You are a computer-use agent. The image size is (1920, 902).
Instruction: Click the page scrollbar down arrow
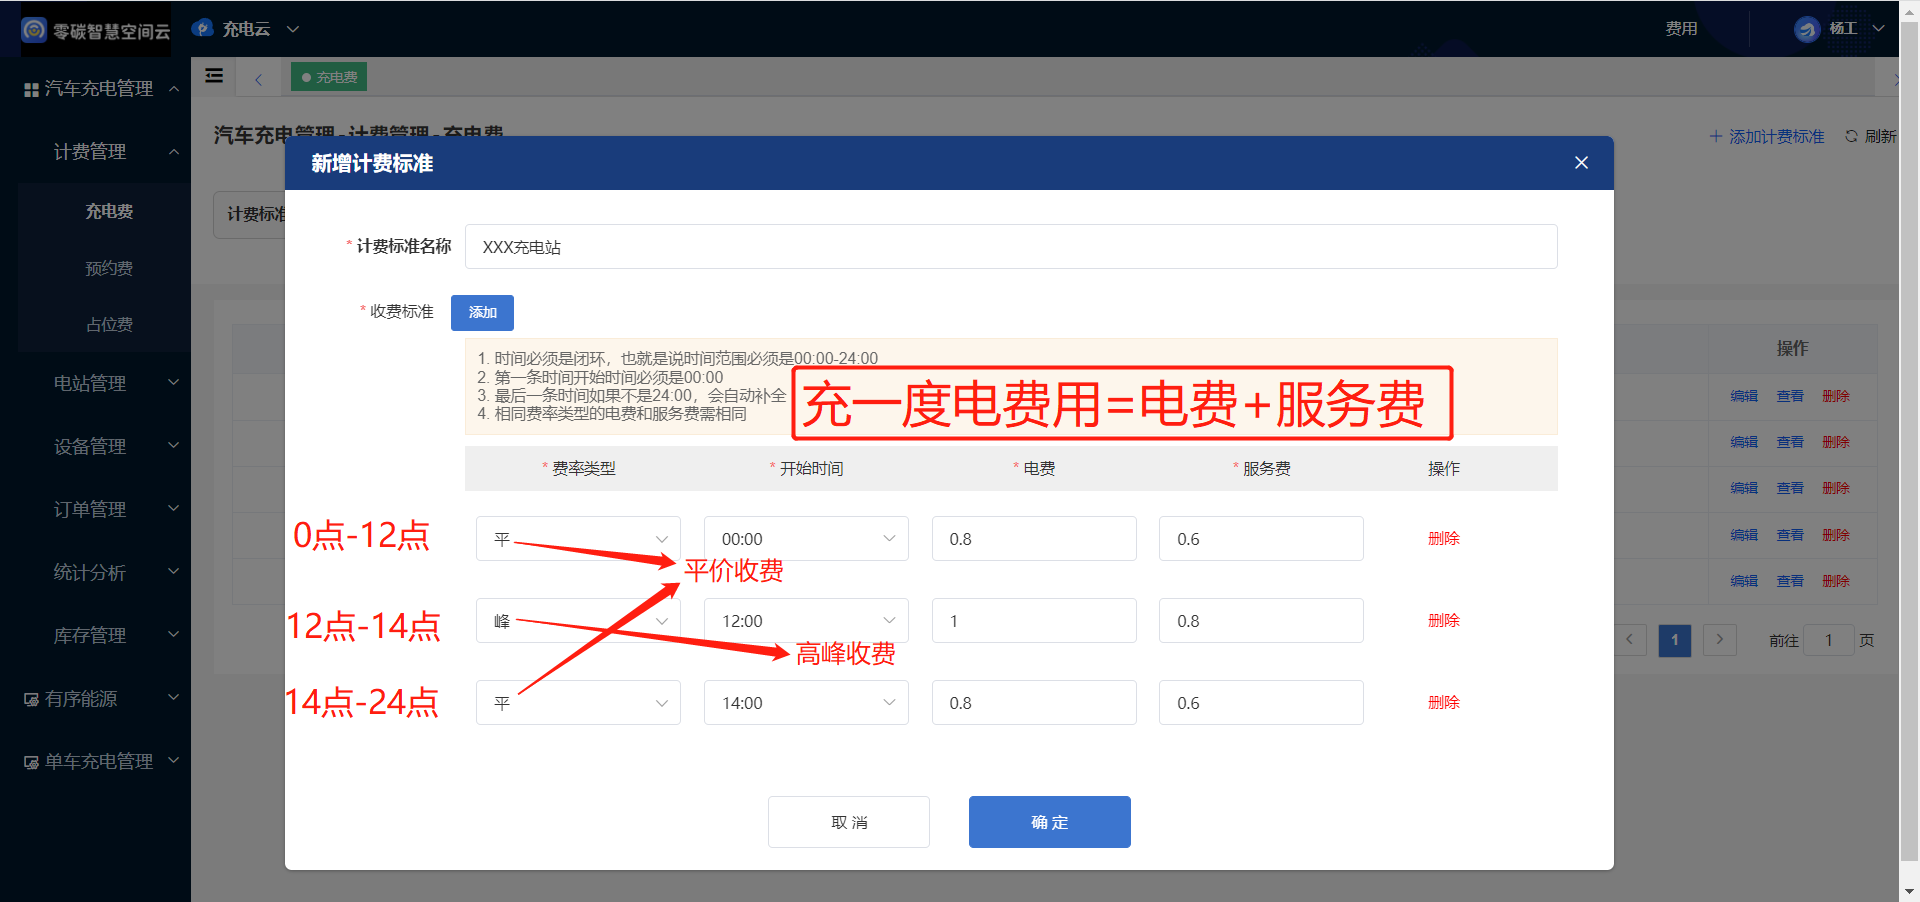point(1909,891)
